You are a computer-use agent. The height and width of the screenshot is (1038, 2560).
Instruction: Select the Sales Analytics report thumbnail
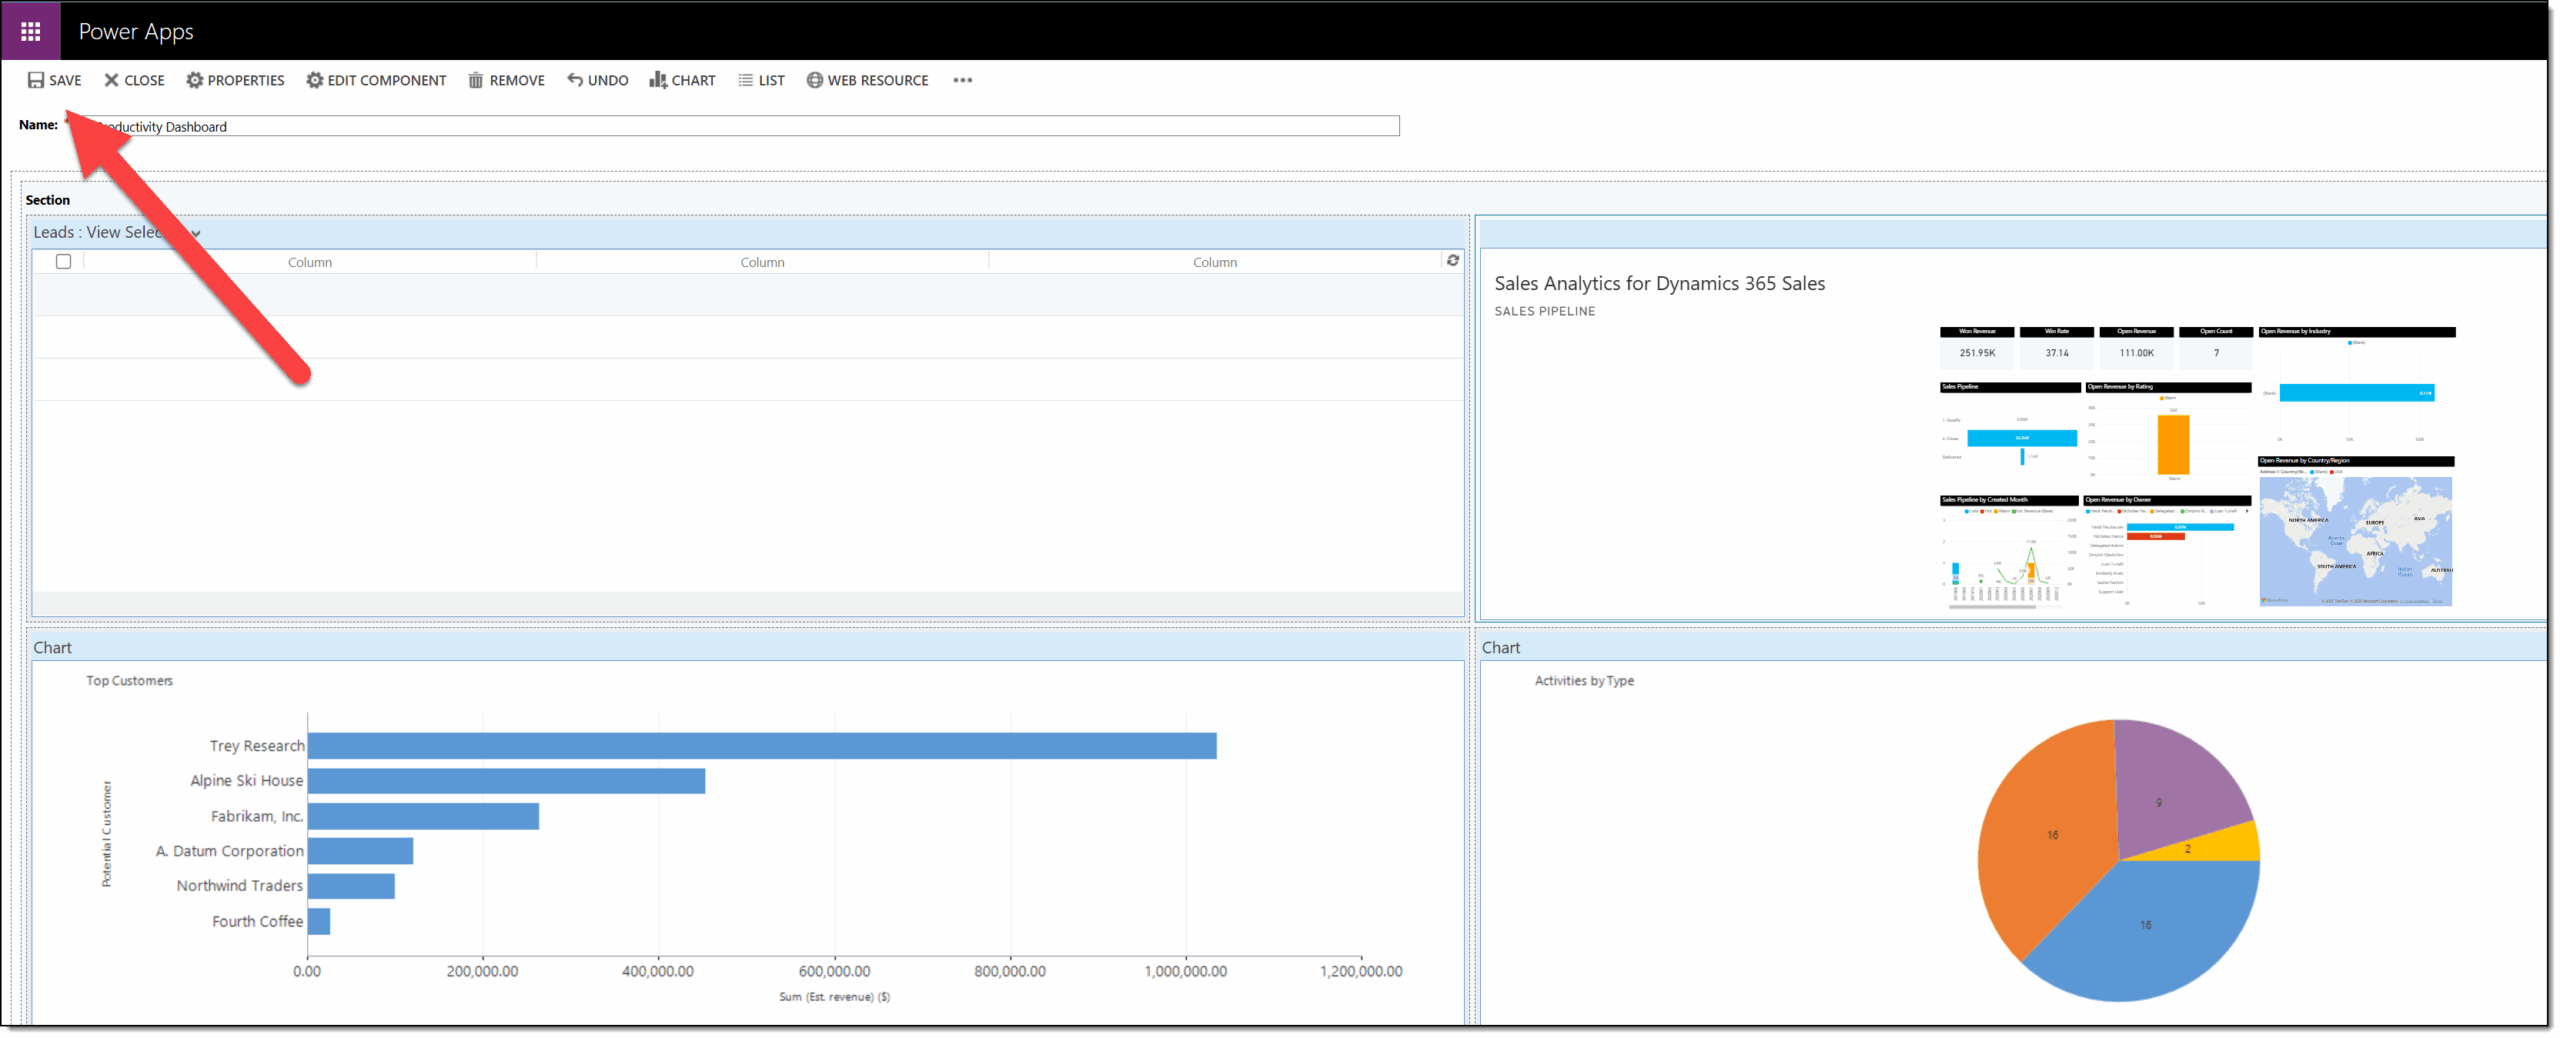(2196, 466)
